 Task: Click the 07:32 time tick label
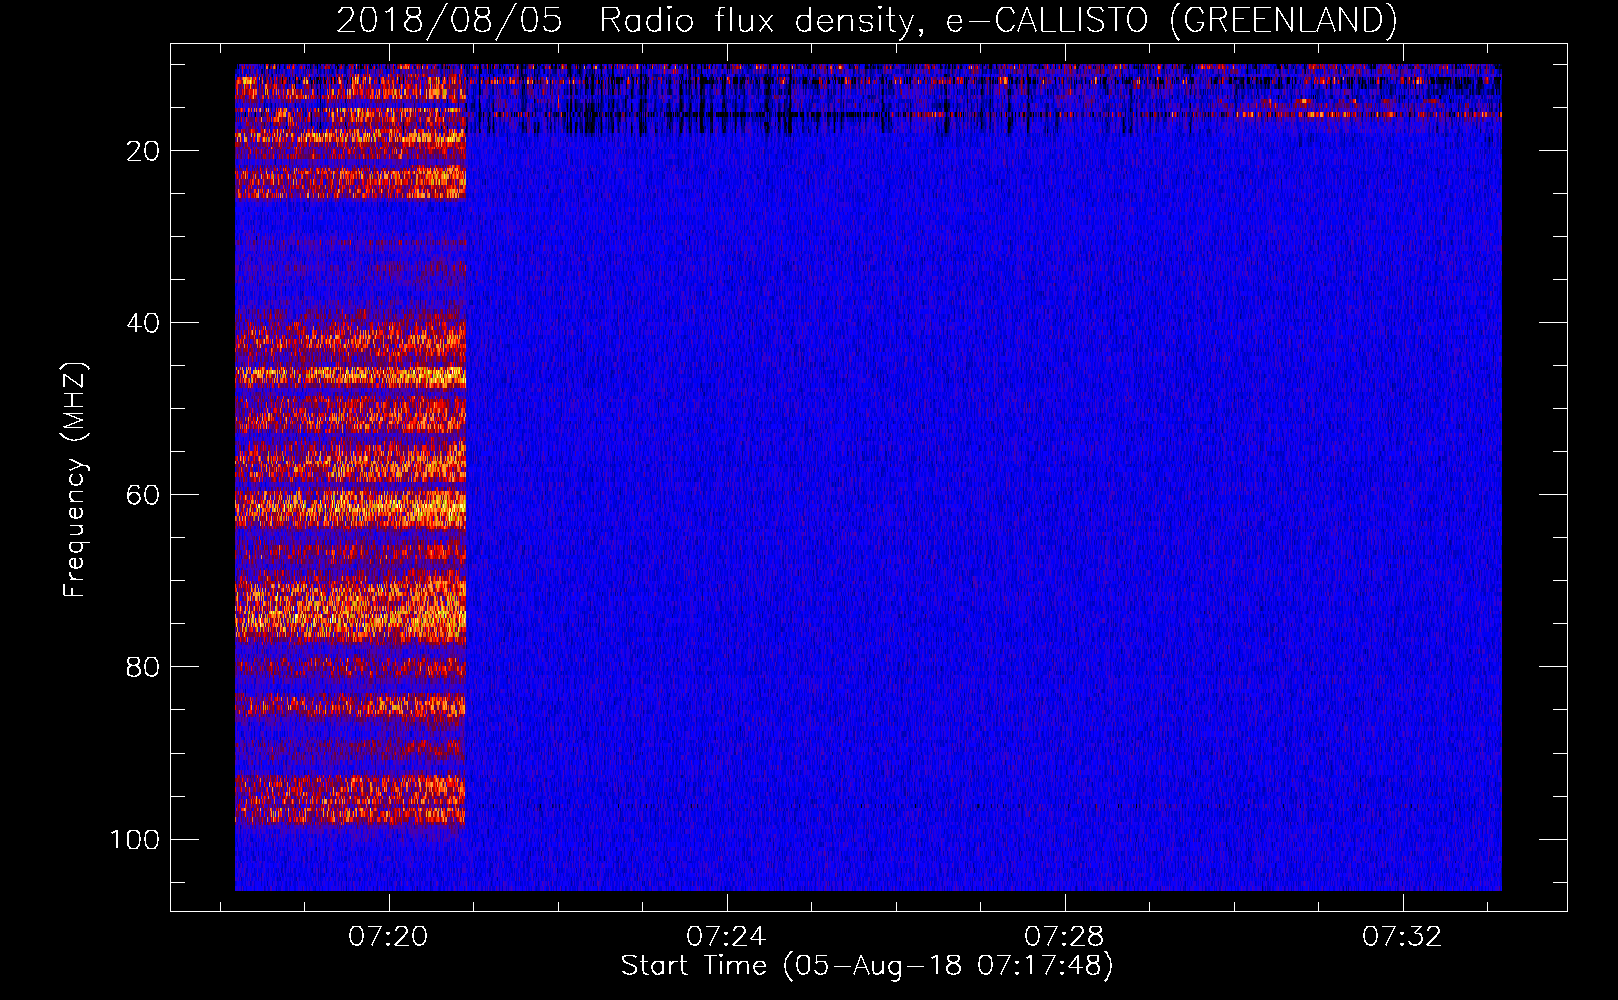point(1402,936)
